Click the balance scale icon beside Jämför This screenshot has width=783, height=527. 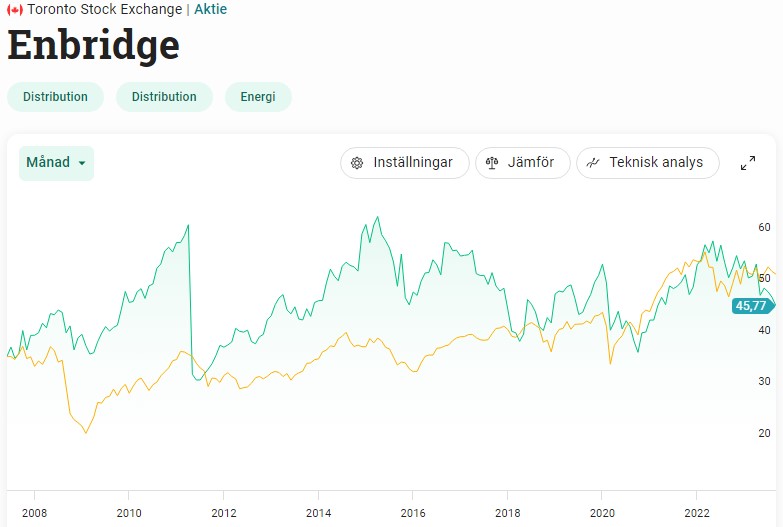(492, 163)
